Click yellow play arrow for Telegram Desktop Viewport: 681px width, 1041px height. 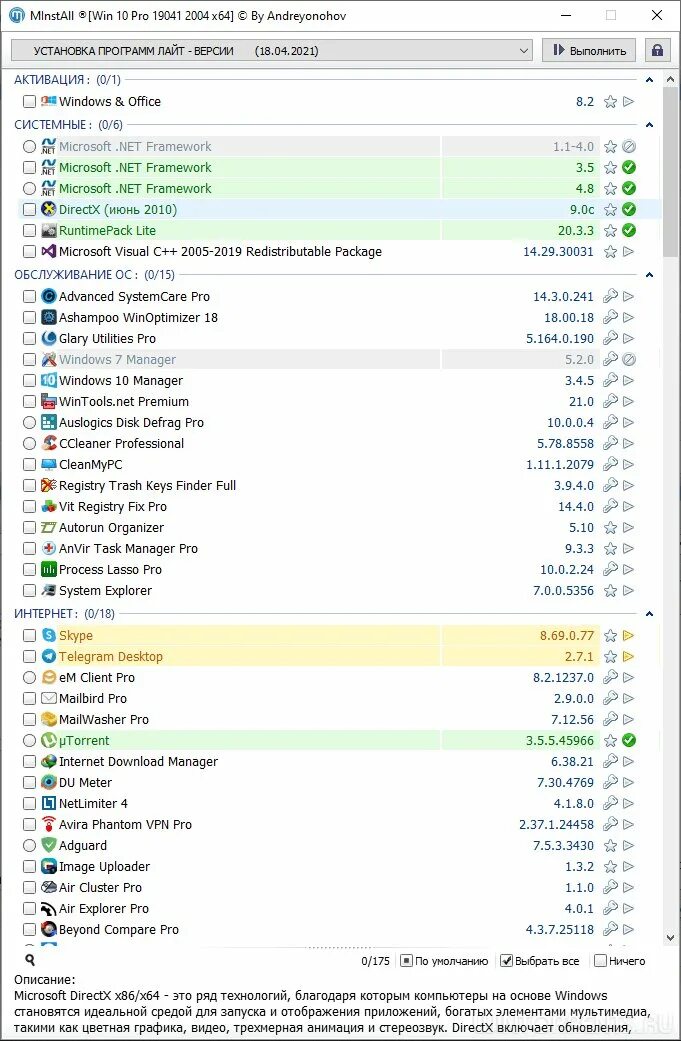click(629, 657)
